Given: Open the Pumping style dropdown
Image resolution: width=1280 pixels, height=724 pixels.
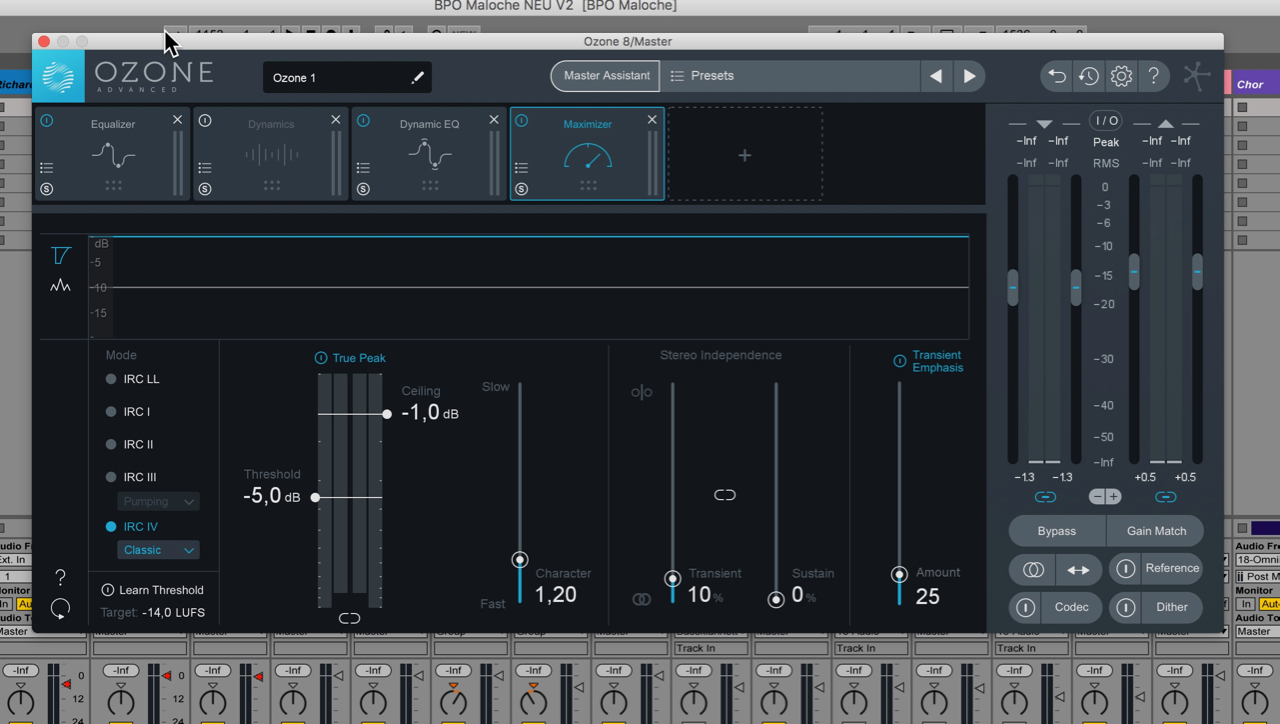Looking at the screenshot, I should tap(158, 501).
